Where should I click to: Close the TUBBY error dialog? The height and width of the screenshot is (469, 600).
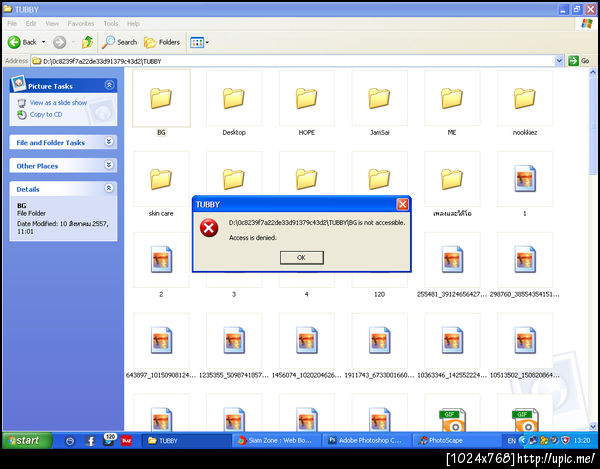[403, 204]
